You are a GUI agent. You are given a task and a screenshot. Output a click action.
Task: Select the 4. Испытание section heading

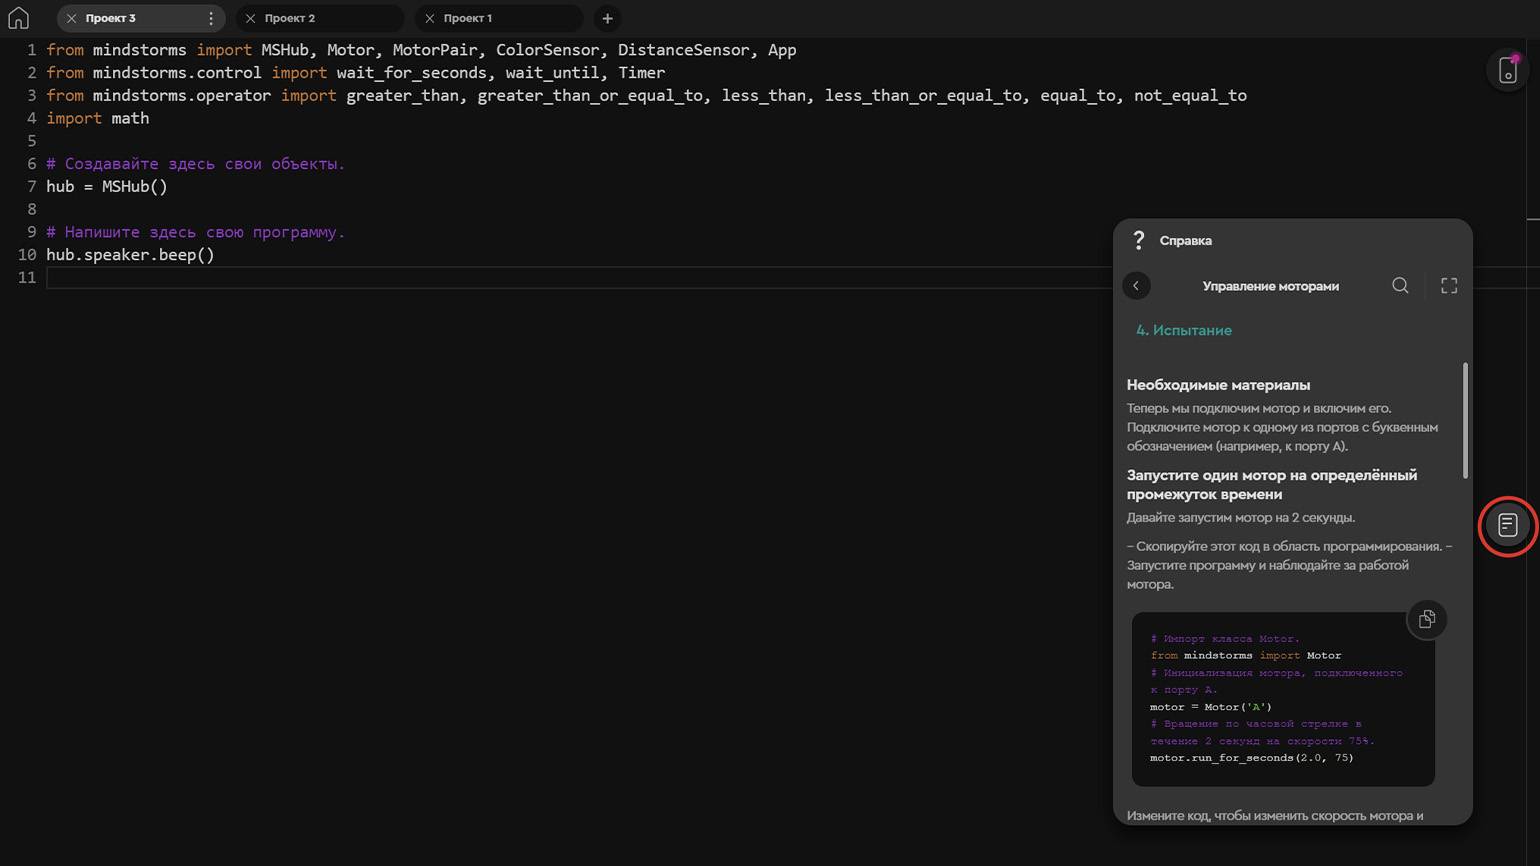(1183, 330)
